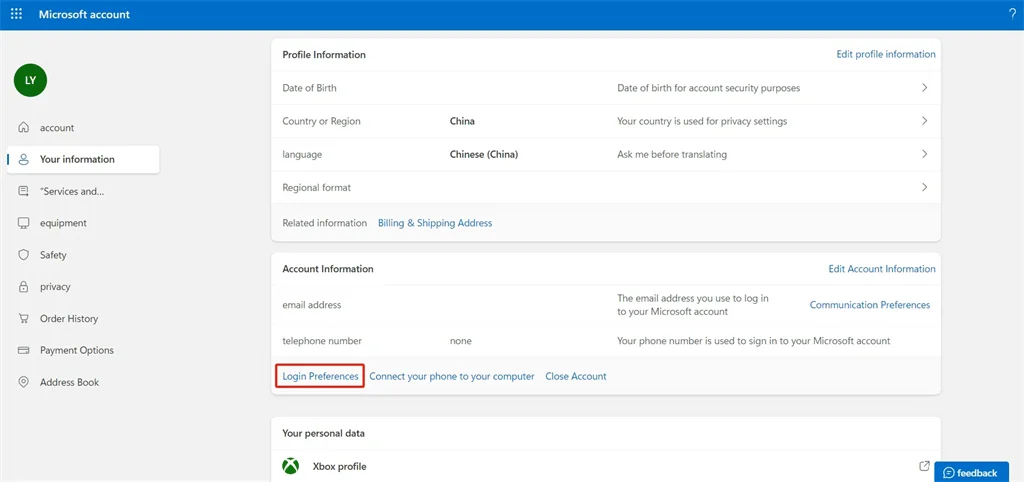This screenshot has height=482, width=1024.
Task: Click the cart icon beside Order History
Action: (x=24, y=319)
